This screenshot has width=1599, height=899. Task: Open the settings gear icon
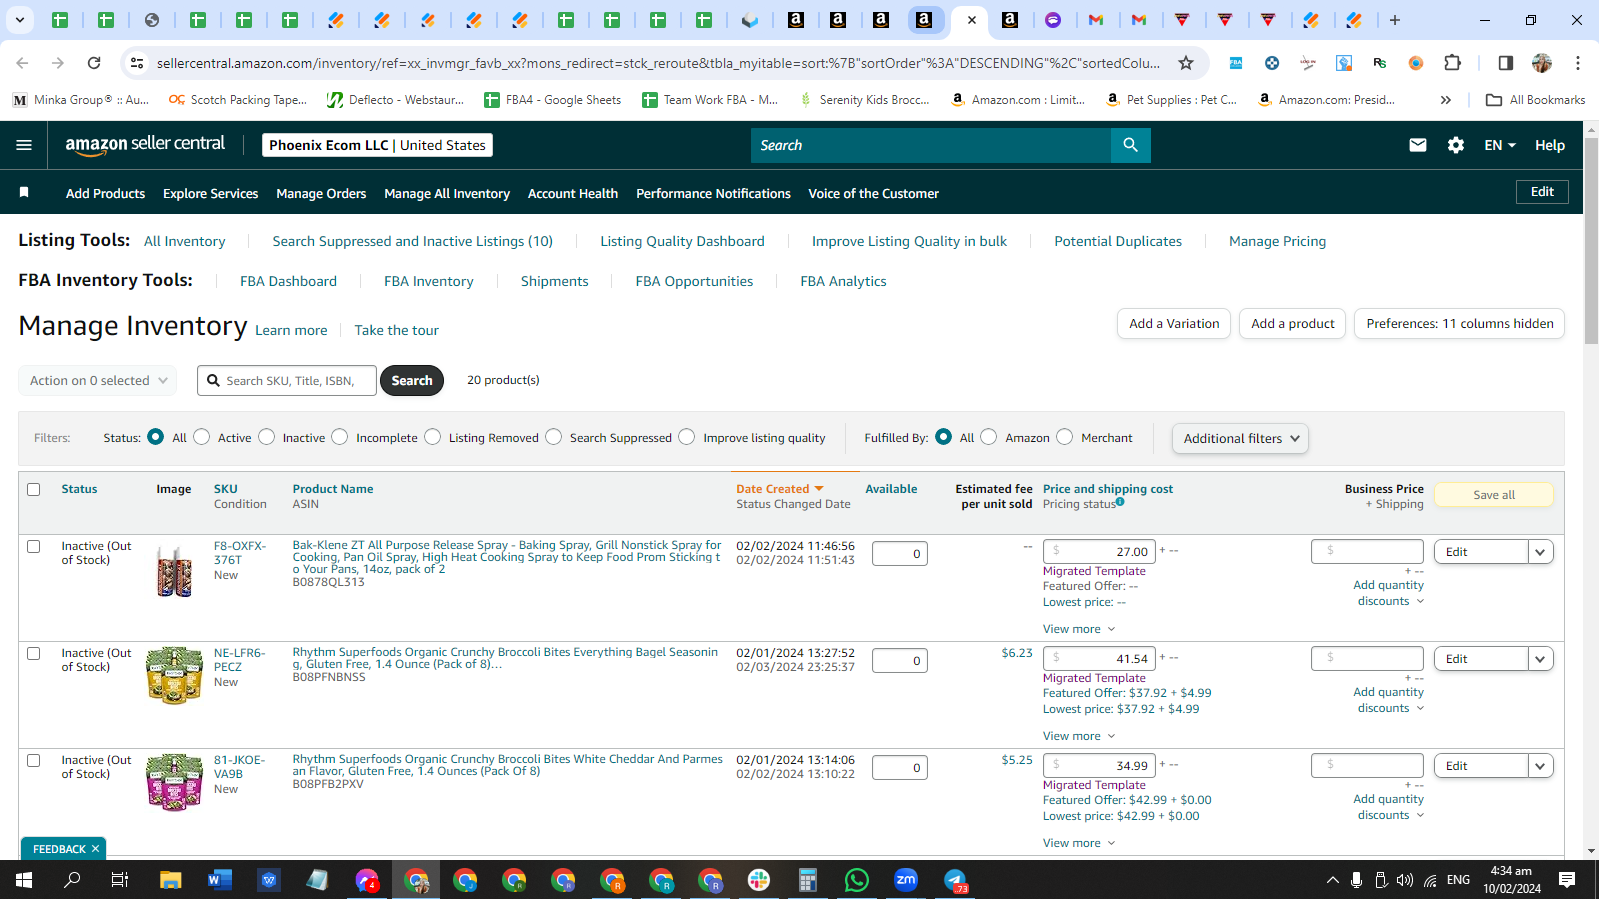(x=1456, y=145)
